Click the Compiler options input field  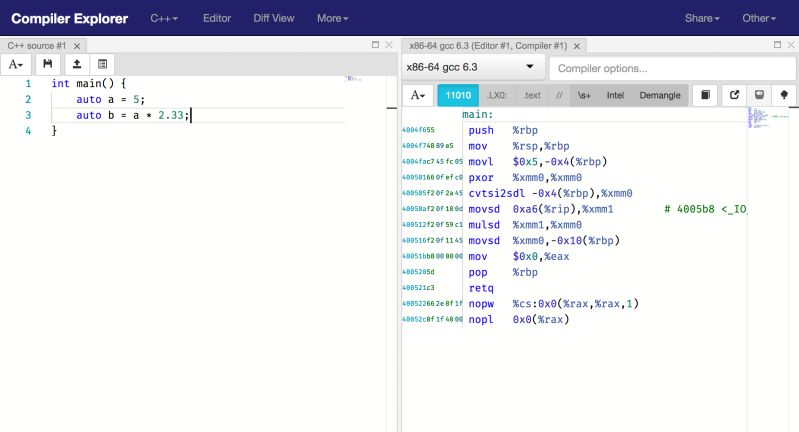pyautogui.click(x=673, y=68)
